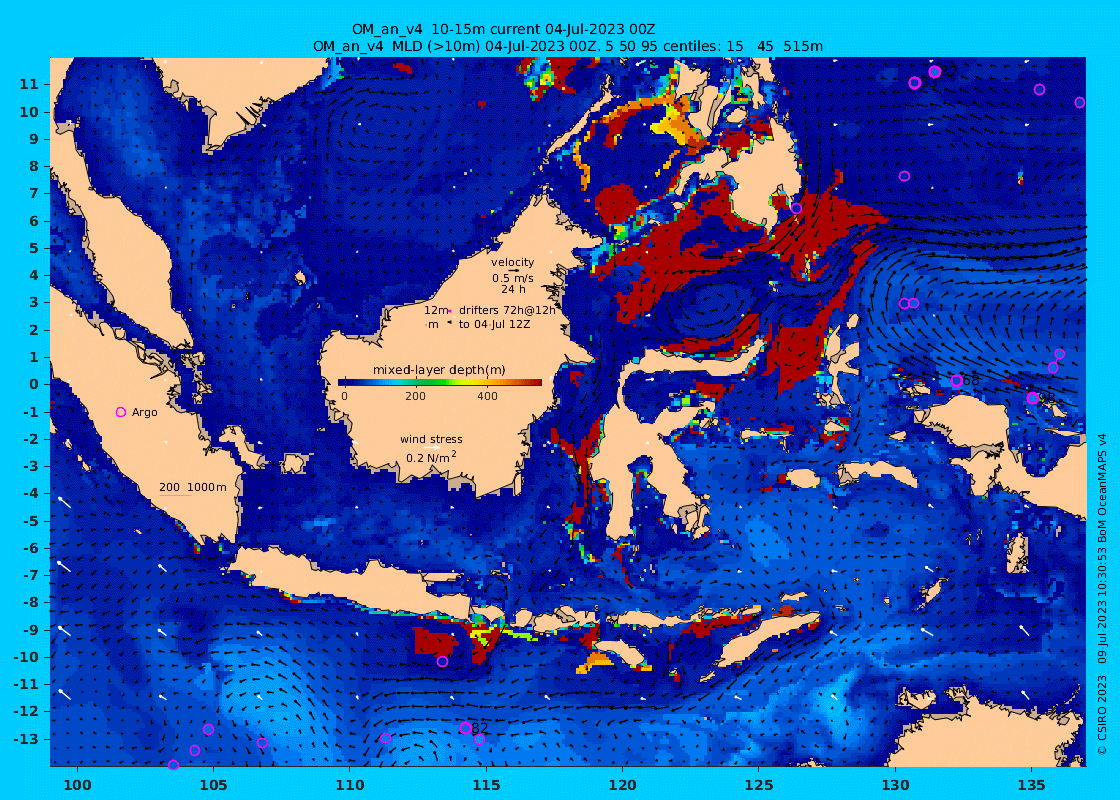Click the CSIRO 2023 BoM OceanMAPS v4 copyright text
This screenshot has width=1120, height=800.
[x=1101, y=592]
